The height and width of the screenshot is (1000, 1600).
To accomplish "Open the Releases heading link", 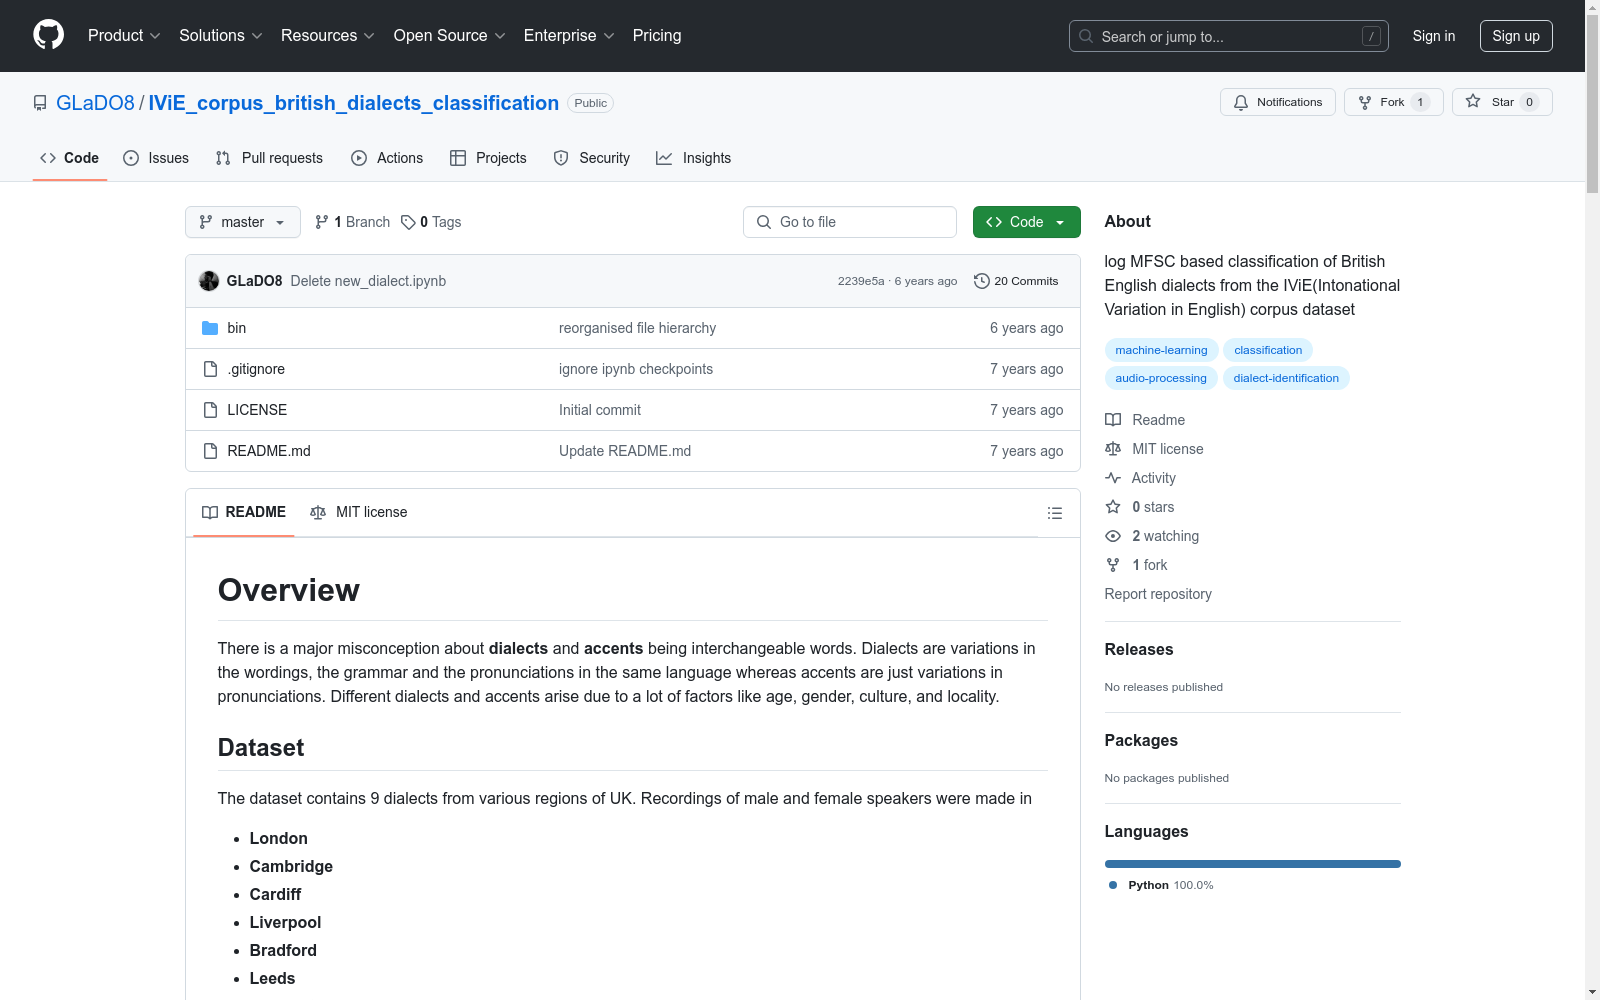I will pyautogui.click(x=1139, y=649).
